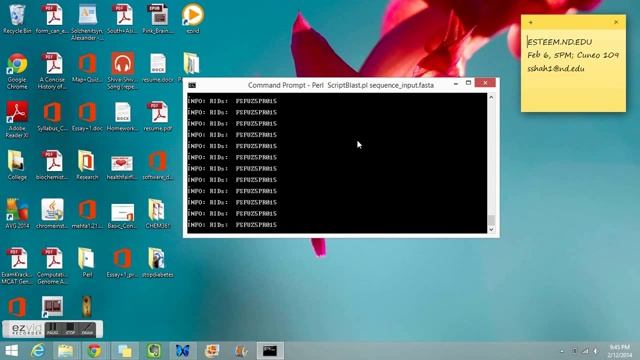Viewport: 640px width, 360px height.
Task: Open the ezvid shortcut on desktop
Action: [193, 19]
